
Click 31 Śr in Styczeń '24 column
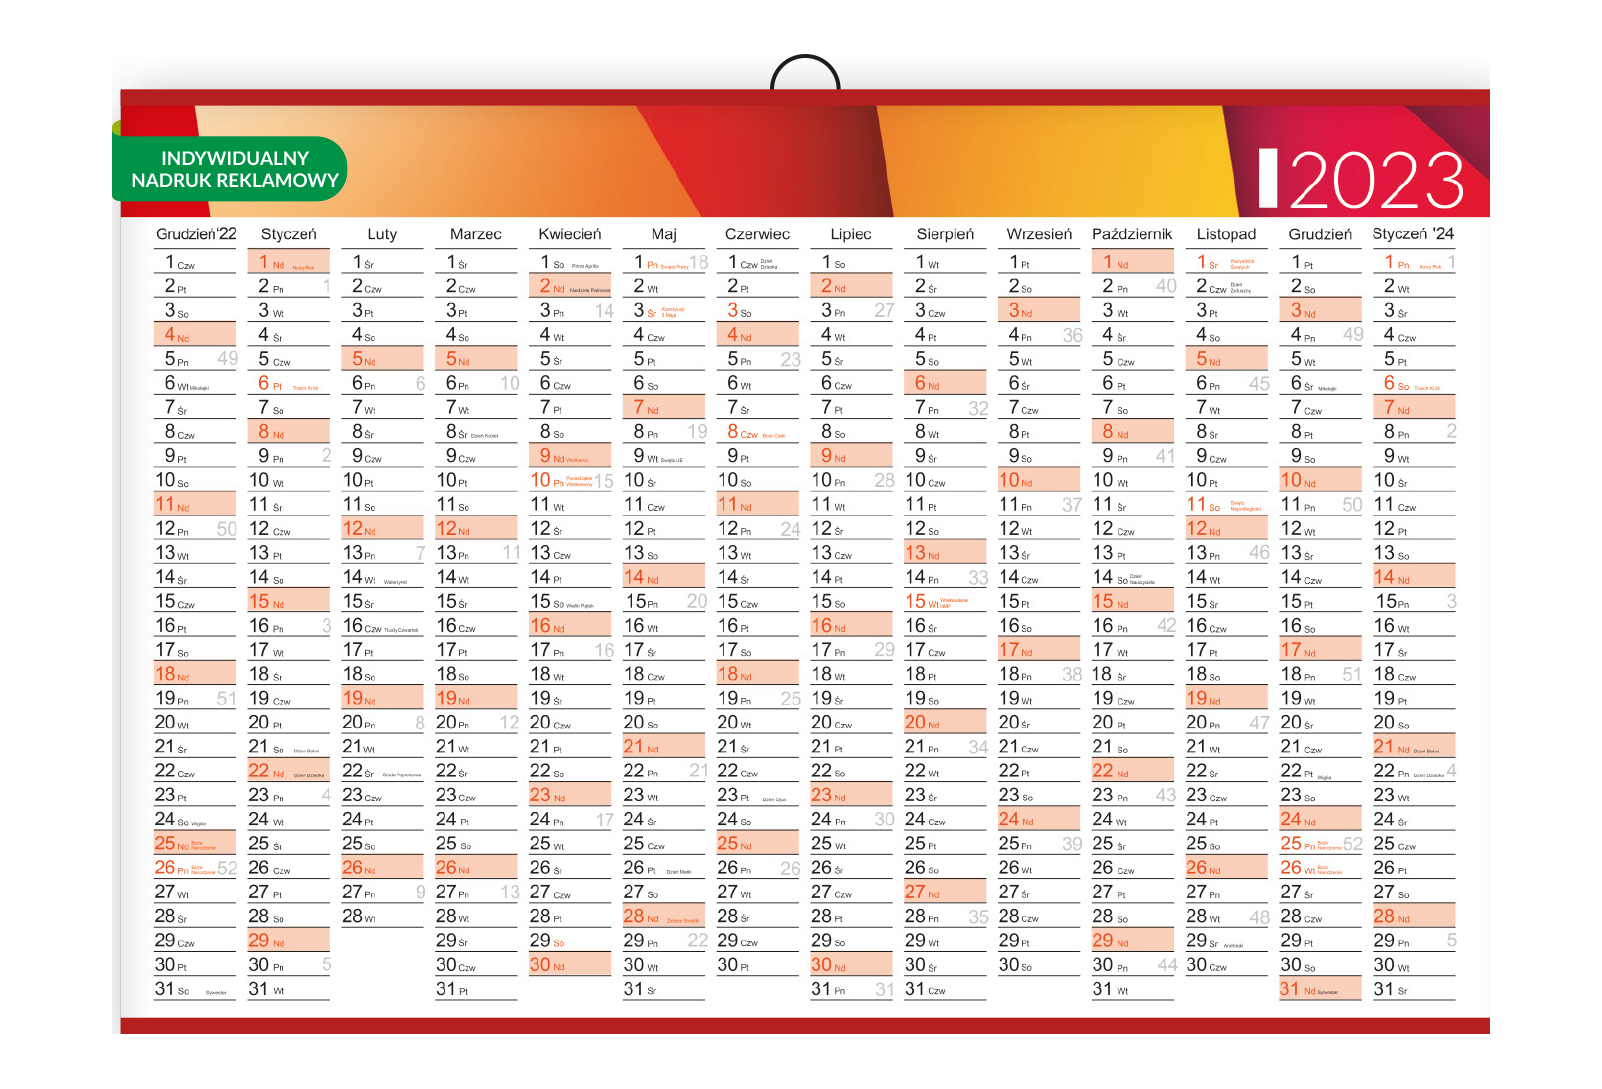tap(1415, 990)
